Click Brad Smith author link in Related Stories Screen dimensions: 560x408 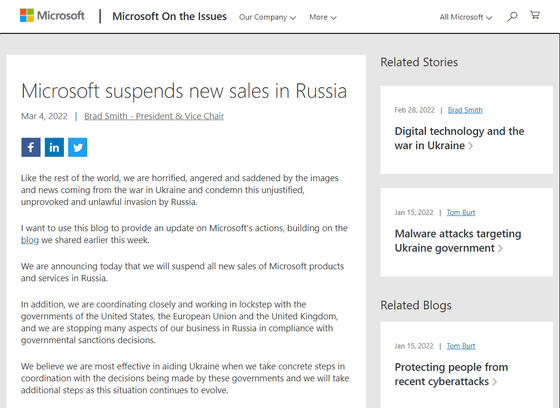tap(465, 110)
